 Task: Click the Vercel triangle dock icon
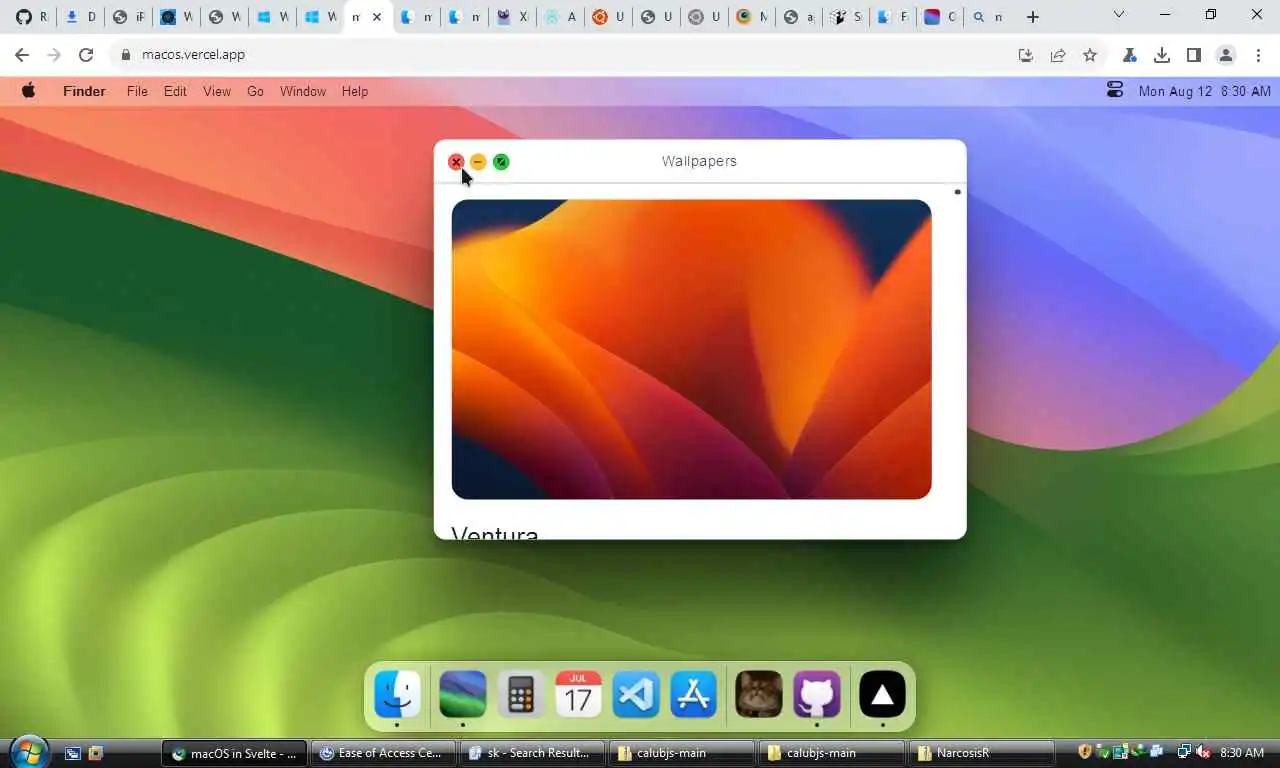[882, 694]
